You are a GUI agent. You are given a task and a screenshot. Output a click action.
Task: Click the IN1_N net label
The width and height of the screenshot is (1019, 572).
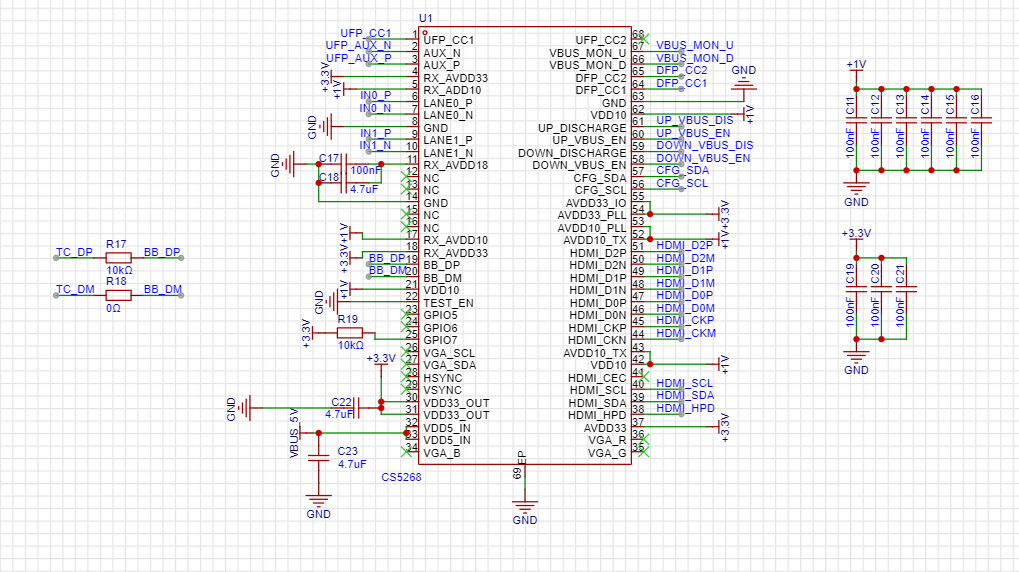click(x=376, y=146)
